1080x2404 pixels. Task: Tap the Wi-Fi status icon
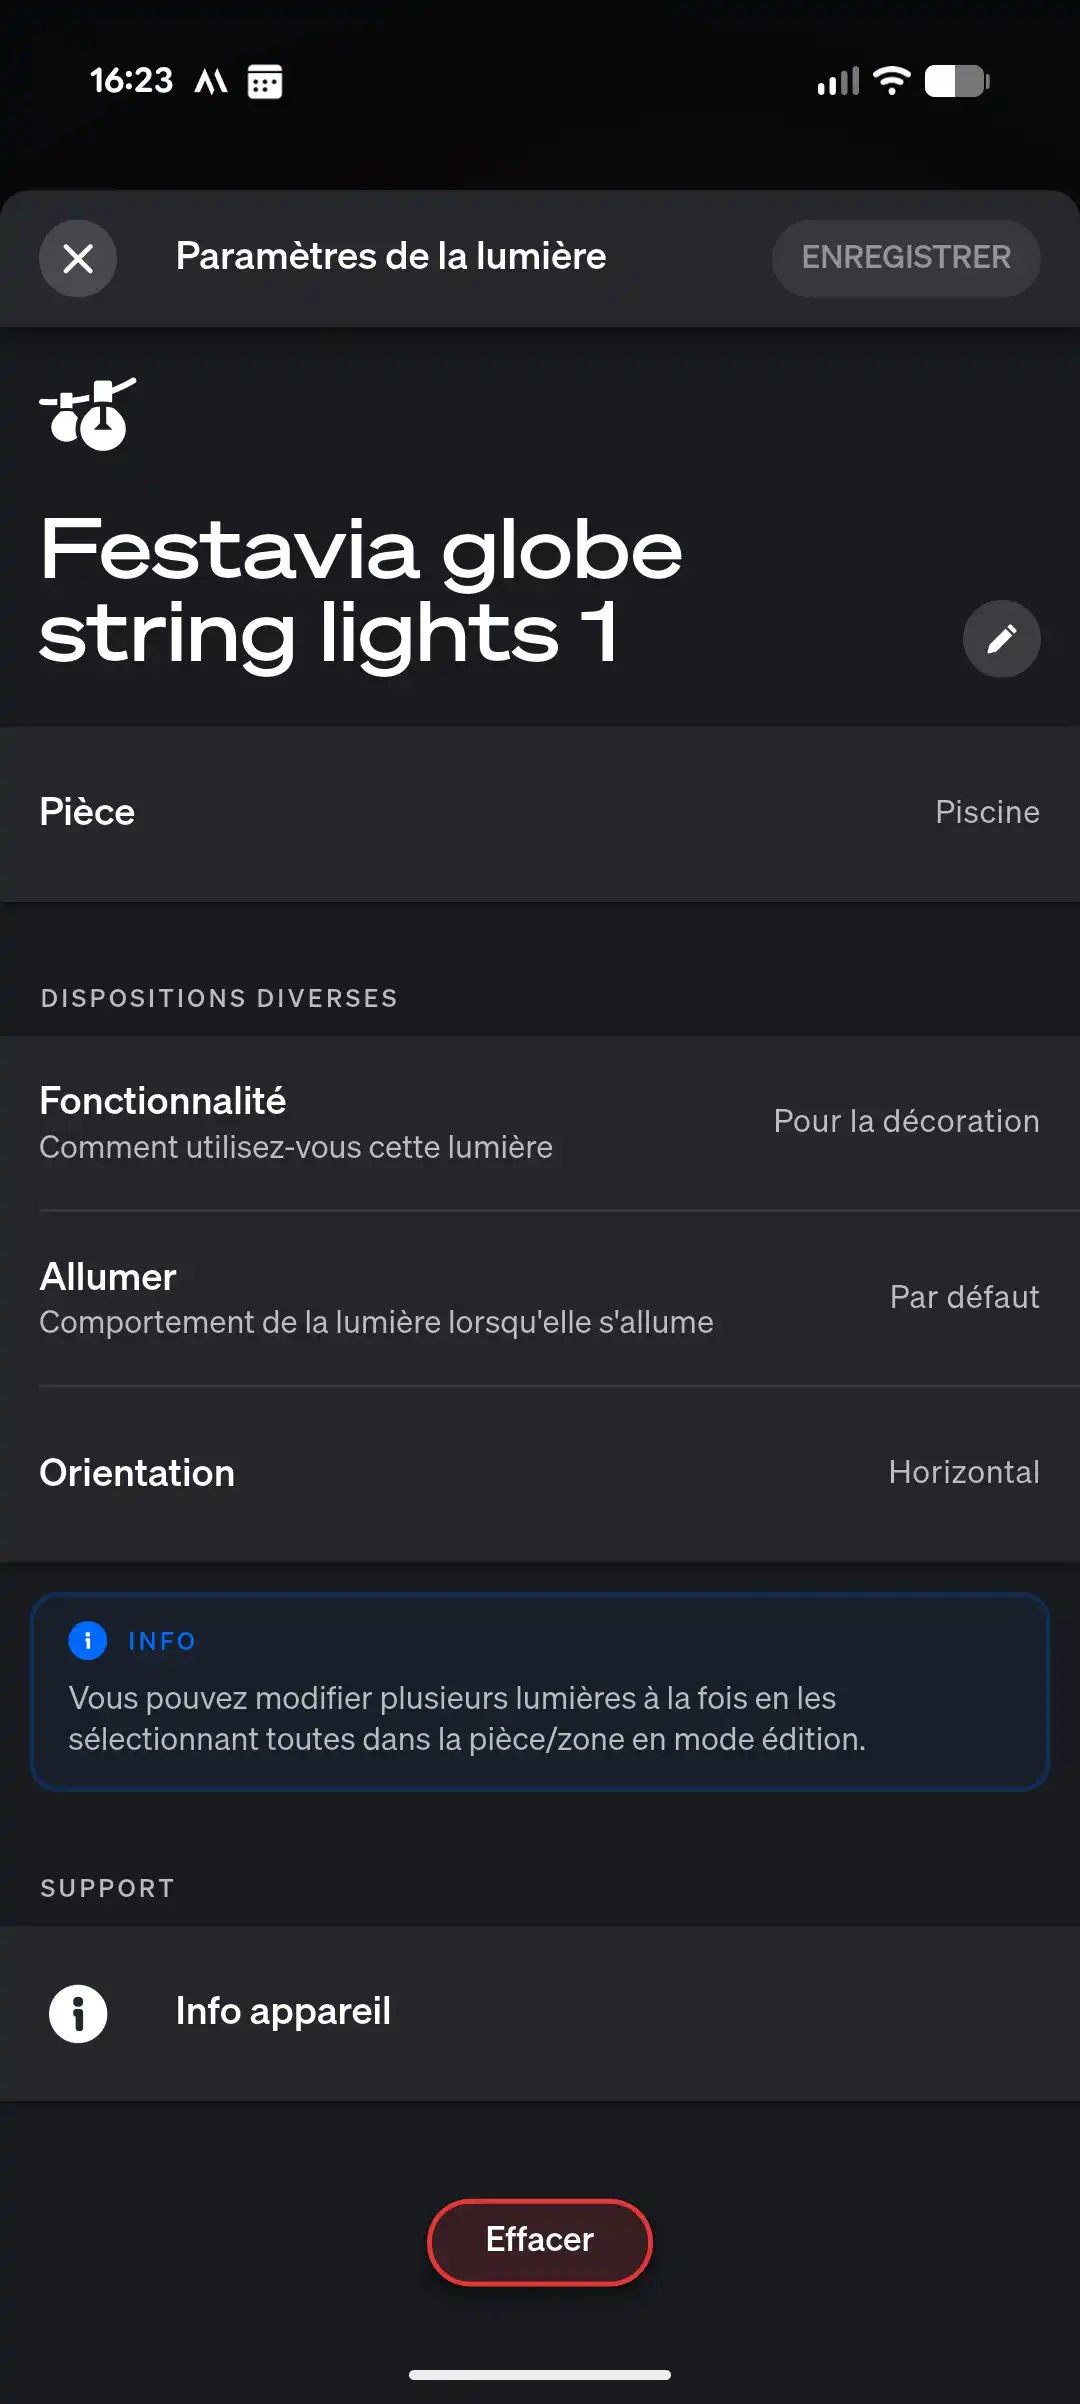click(x=891, y=81)
